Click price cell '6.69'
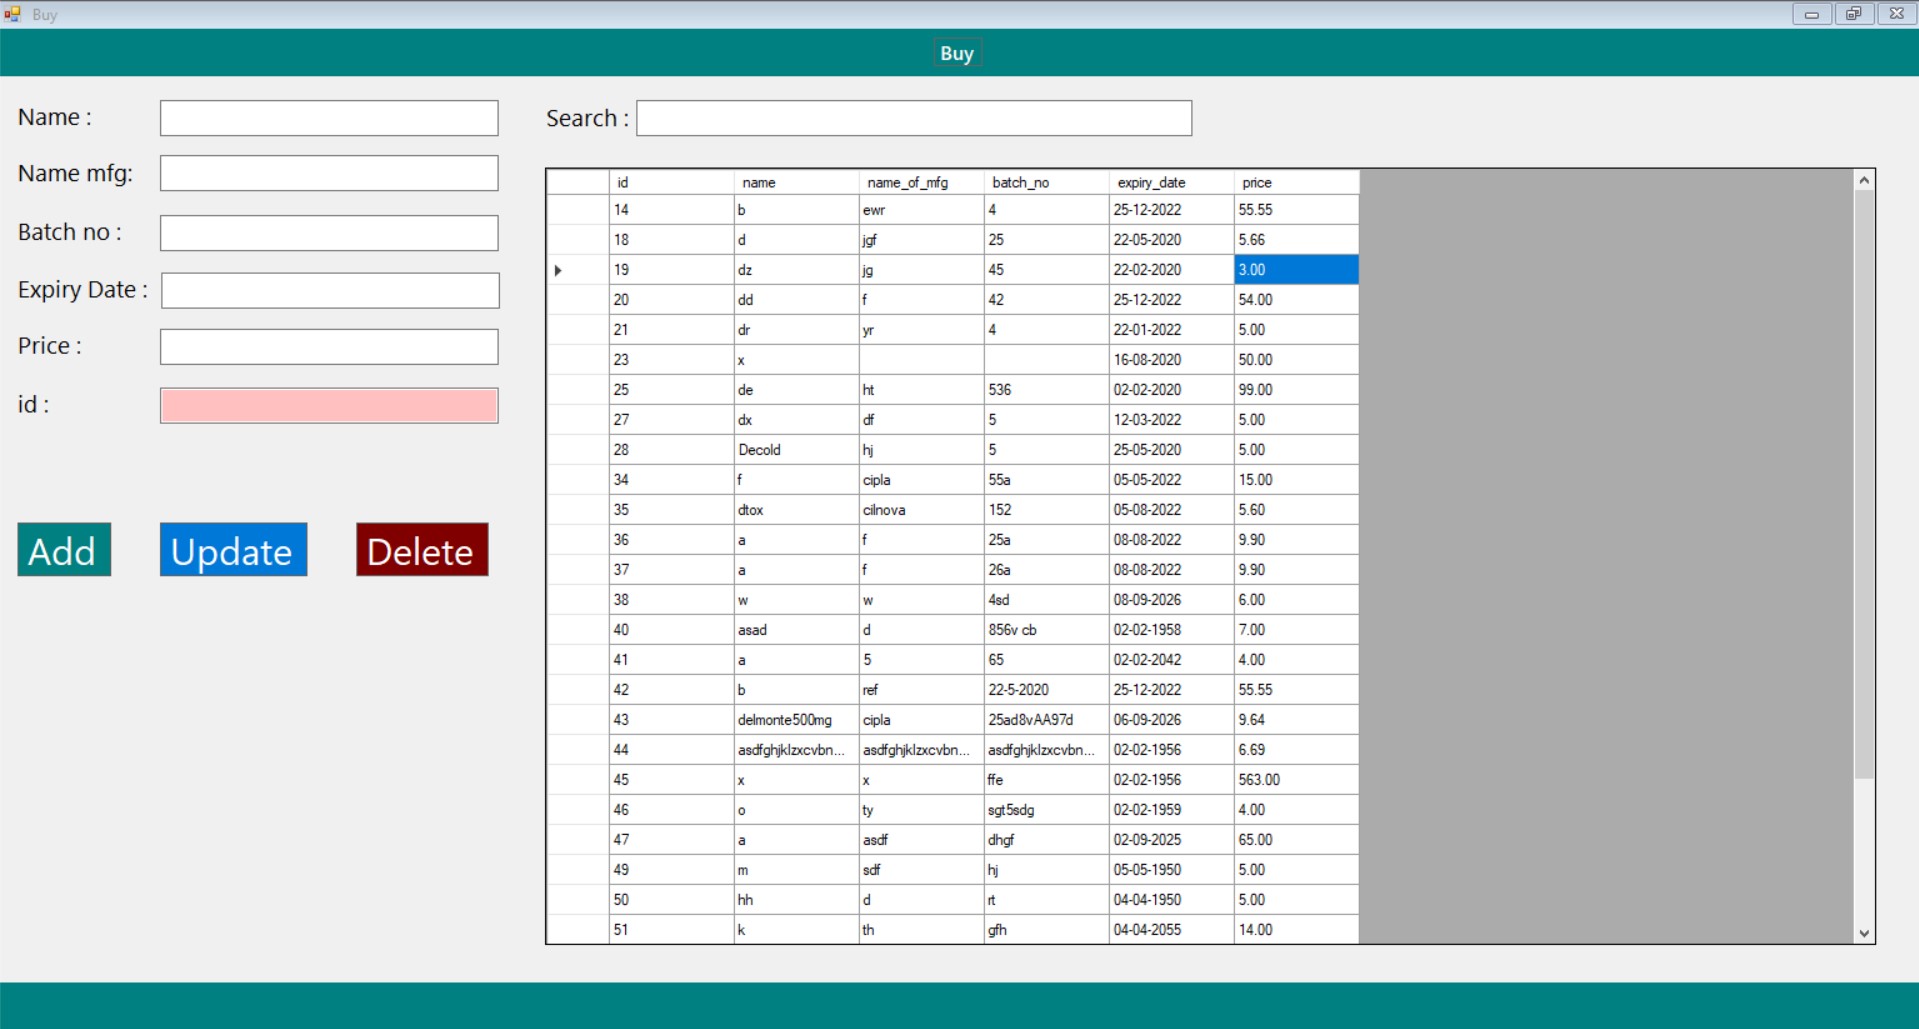This screenshot has height=1029, width=1919. coord(1296,750)
